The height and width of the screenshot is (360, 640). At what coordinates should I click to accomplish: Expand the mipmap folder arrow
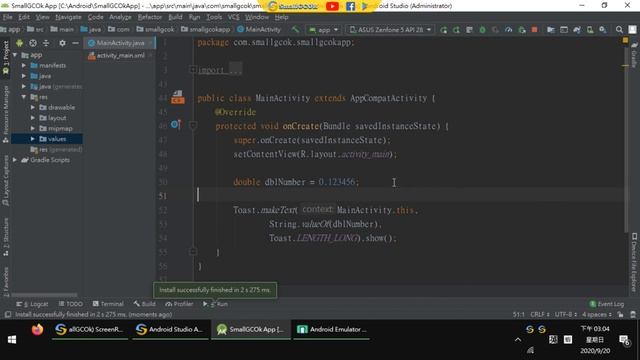pos(33,129)
